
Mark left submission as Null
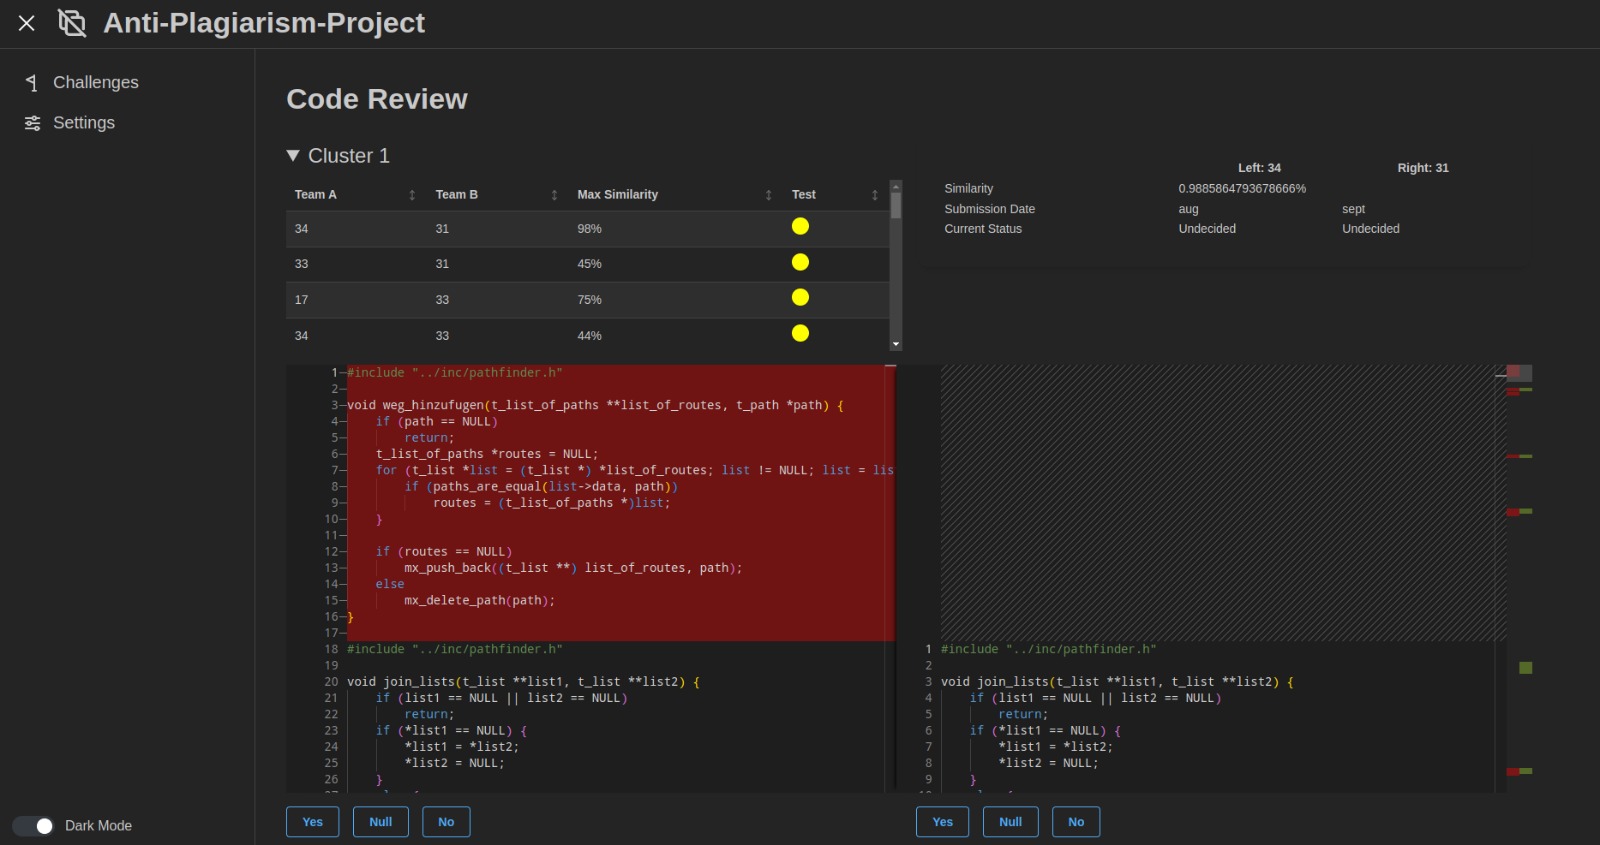pos(381,822)
